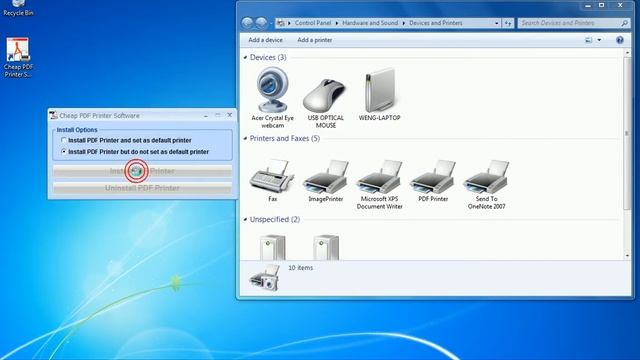The height and width of the screenshot is (360, 640).
Task: Click the Back navigation arrow
Action: coord(247,23)
